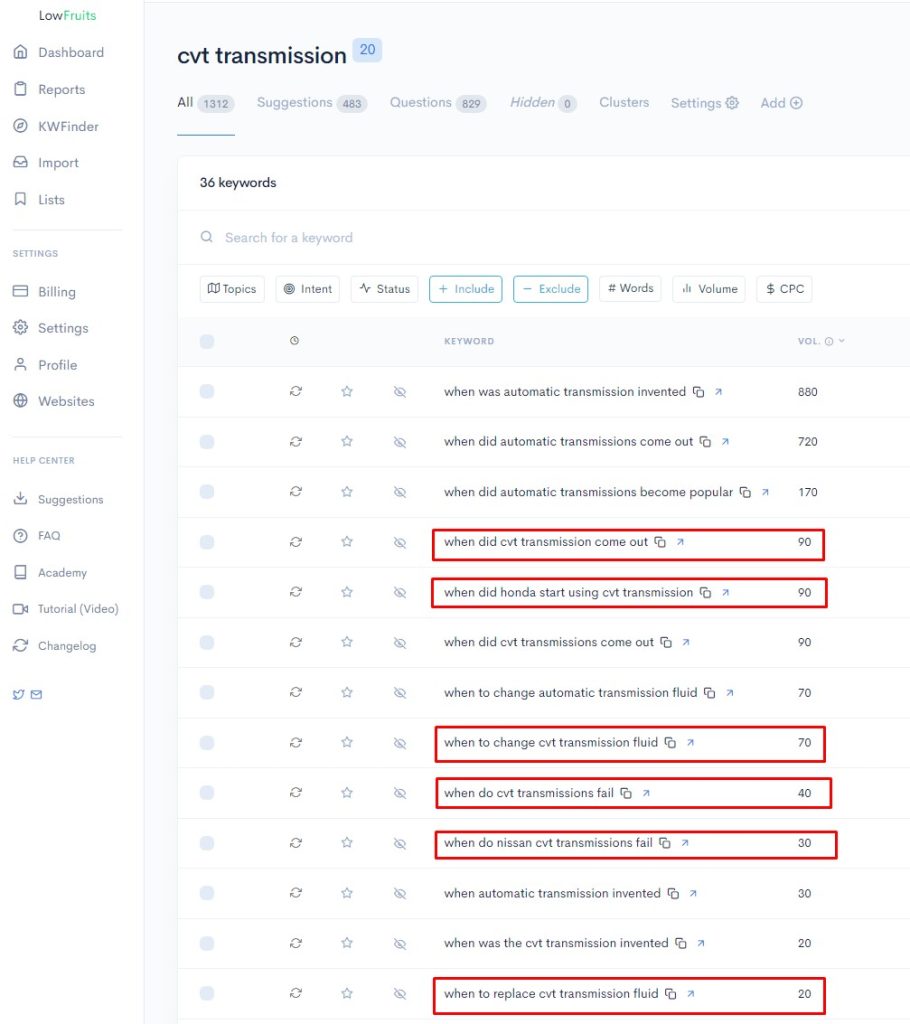Switch to the Suggestions 483 tab
The image size is (910, 1024).
point(312,103)
